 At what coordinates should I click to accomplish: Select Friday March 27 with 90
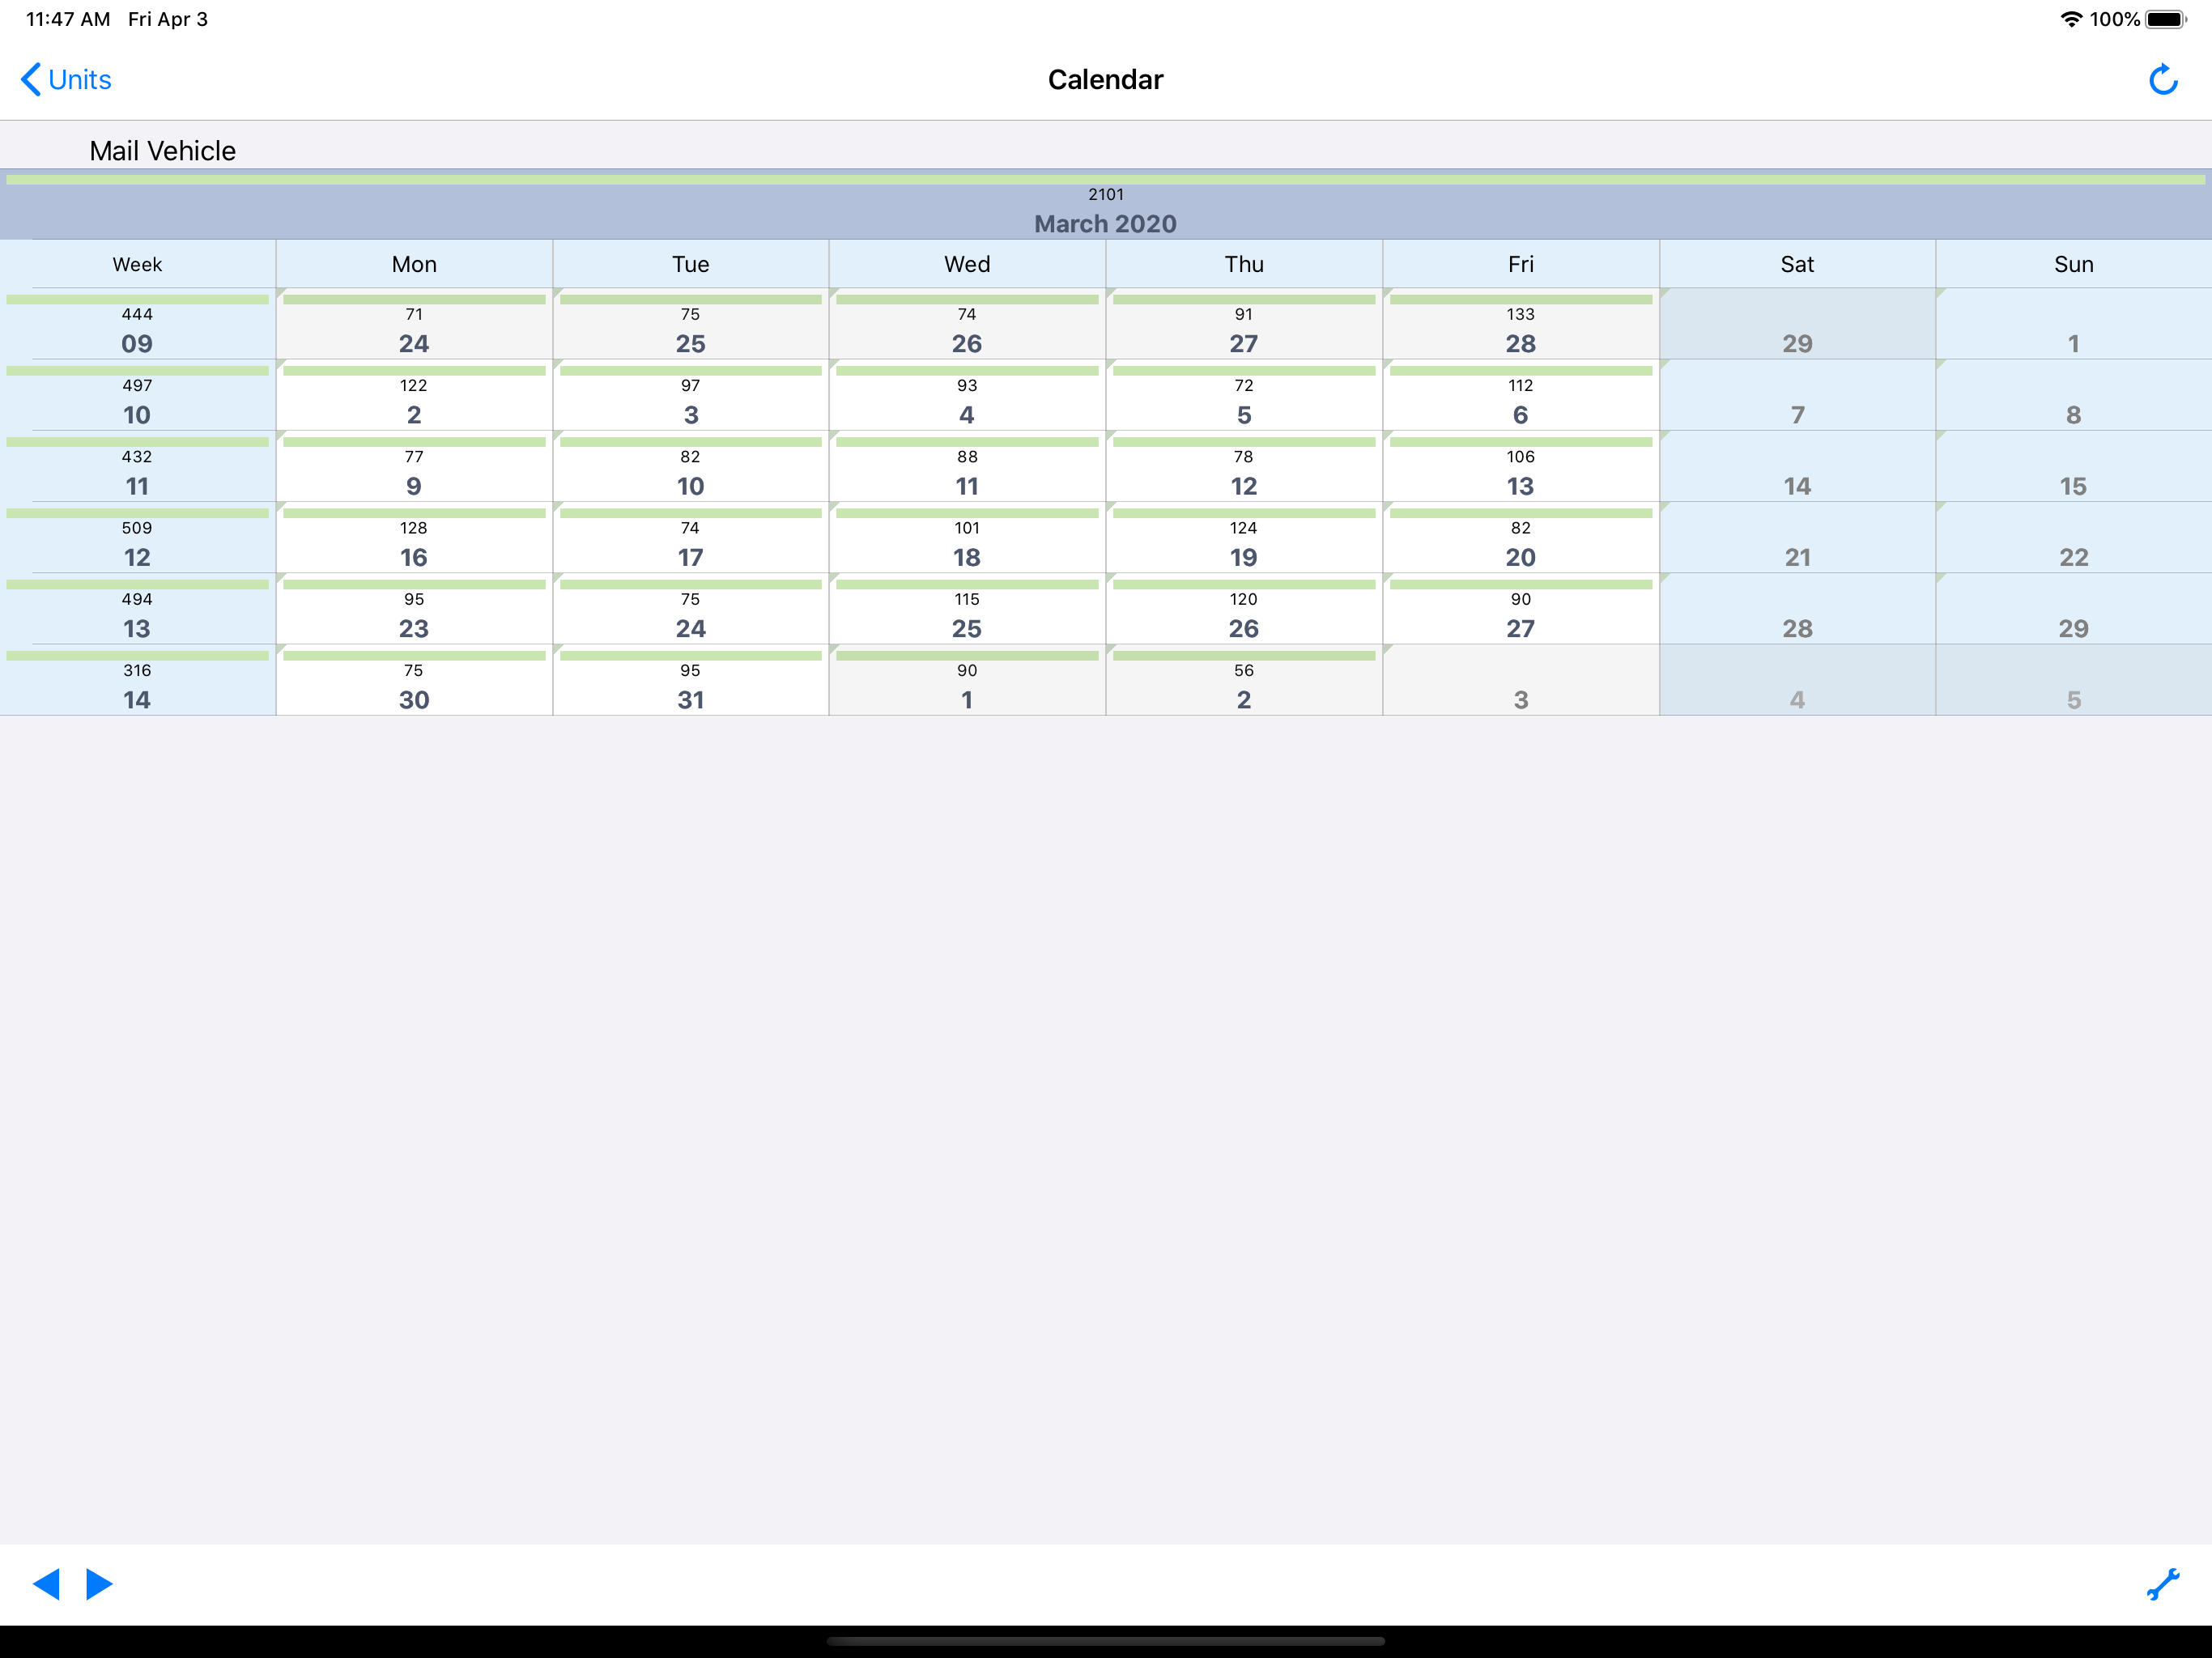pos(1521,609)
